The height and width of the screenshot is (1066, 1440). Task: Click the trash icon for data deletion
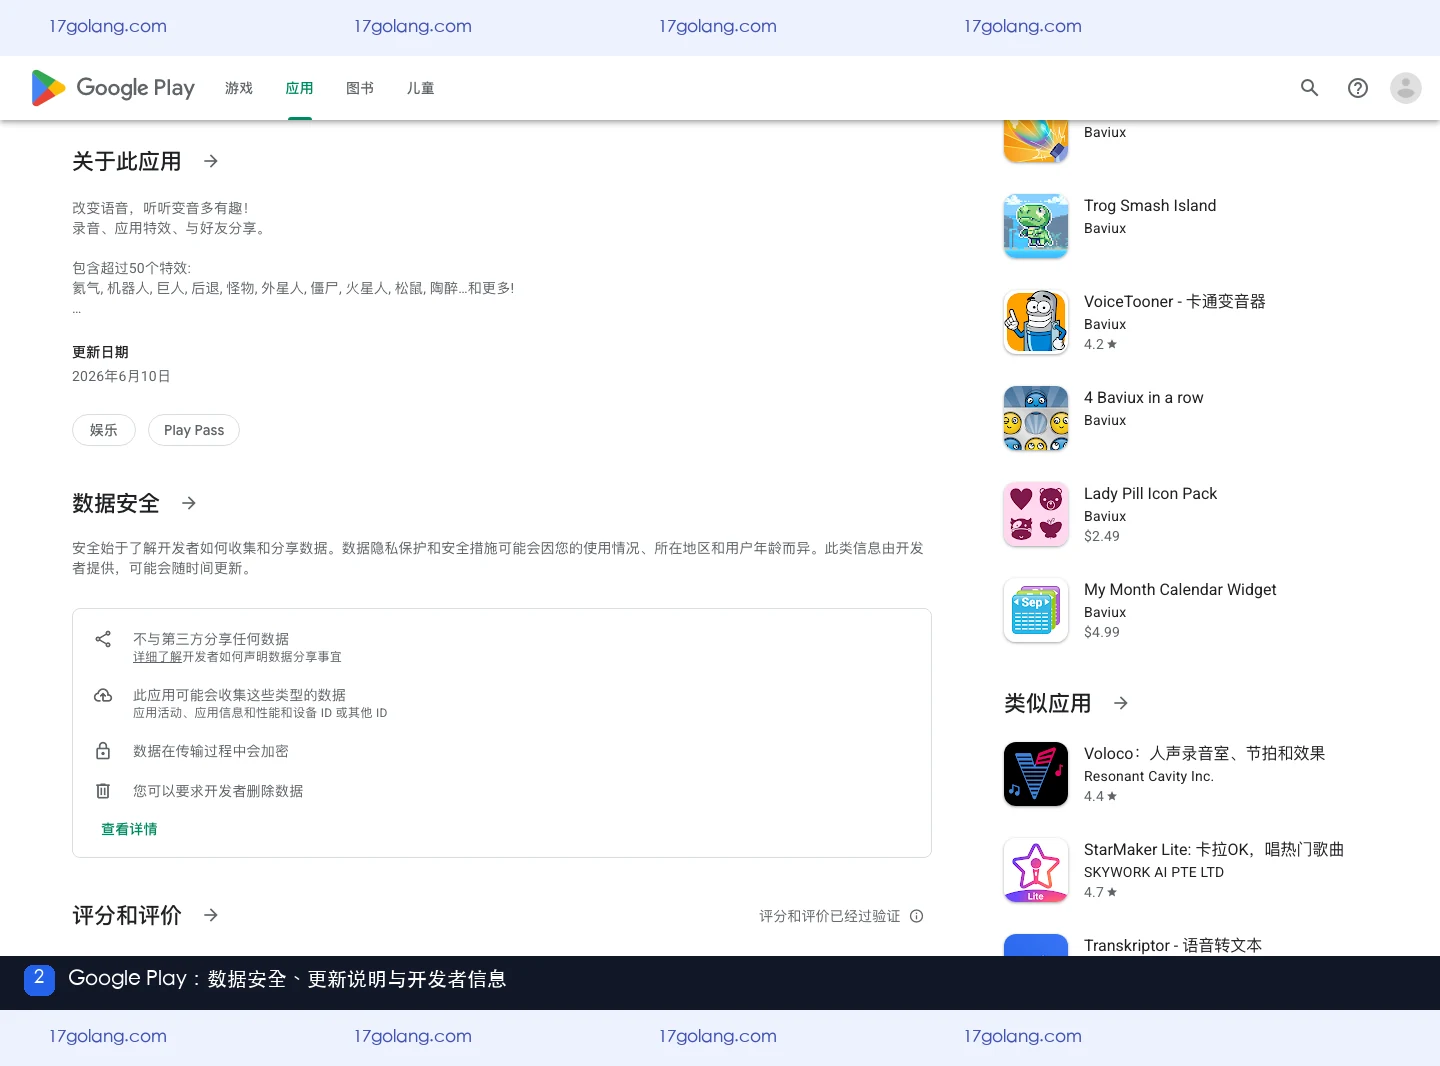point(103,791)
